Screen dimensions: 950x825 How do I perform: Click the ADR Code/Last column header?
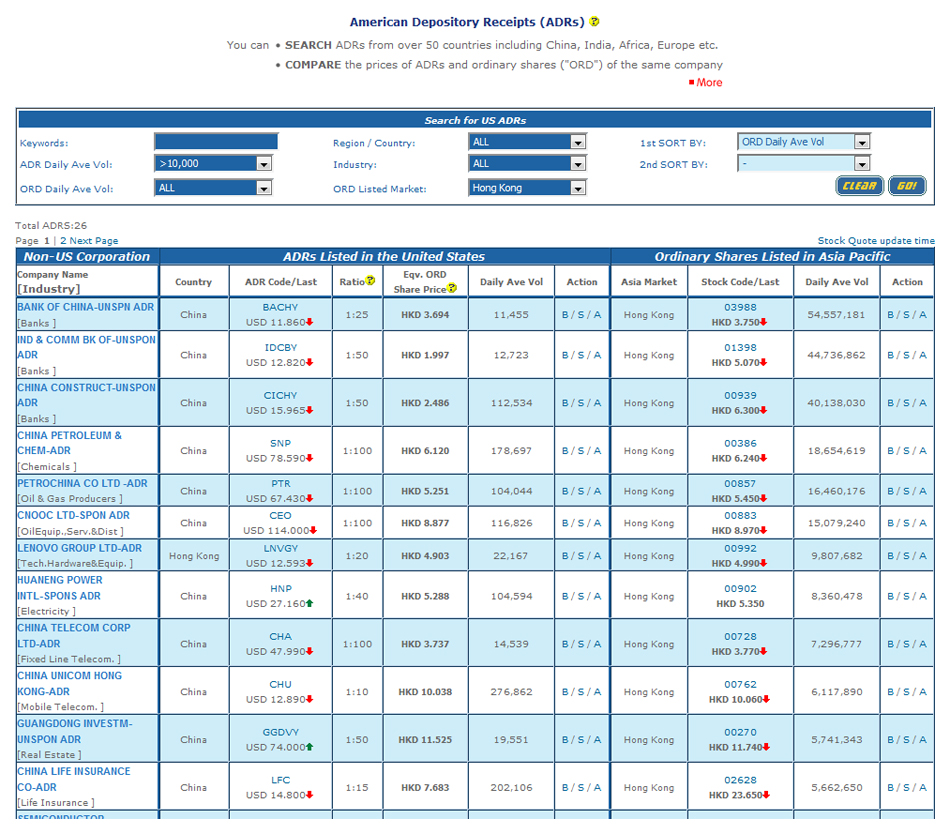coord(281,282)
